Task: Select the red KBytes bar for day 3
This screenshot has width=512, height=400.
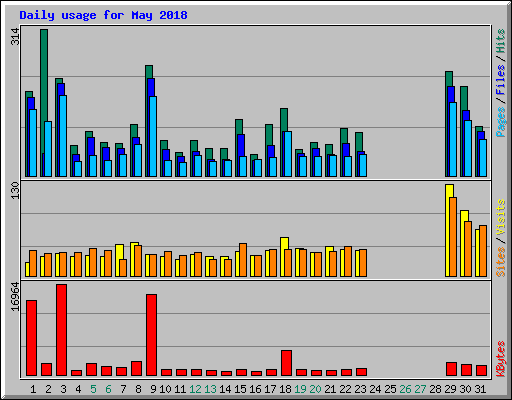Action: coord(61,330)
